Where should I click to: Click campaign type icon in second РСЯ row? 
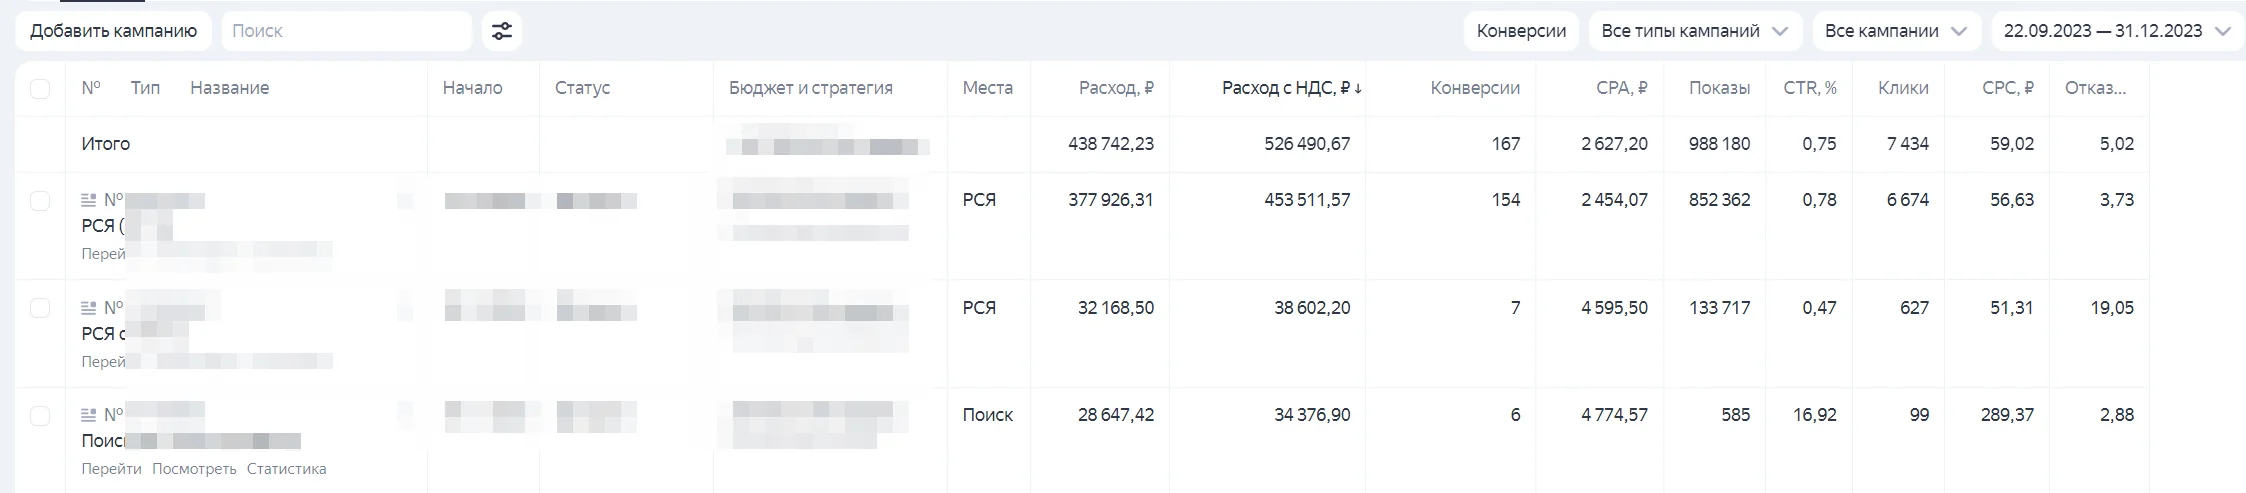[x=88, y=308]
